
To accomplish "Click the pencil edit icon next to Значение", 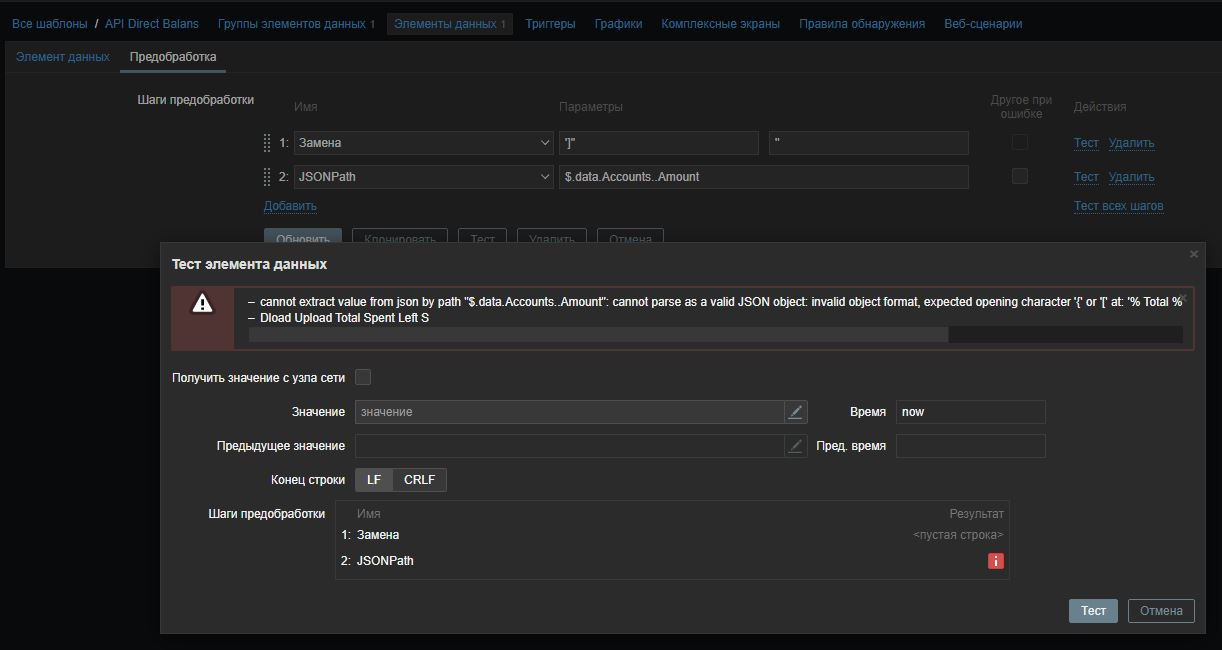I will click(x=795, y=412).
